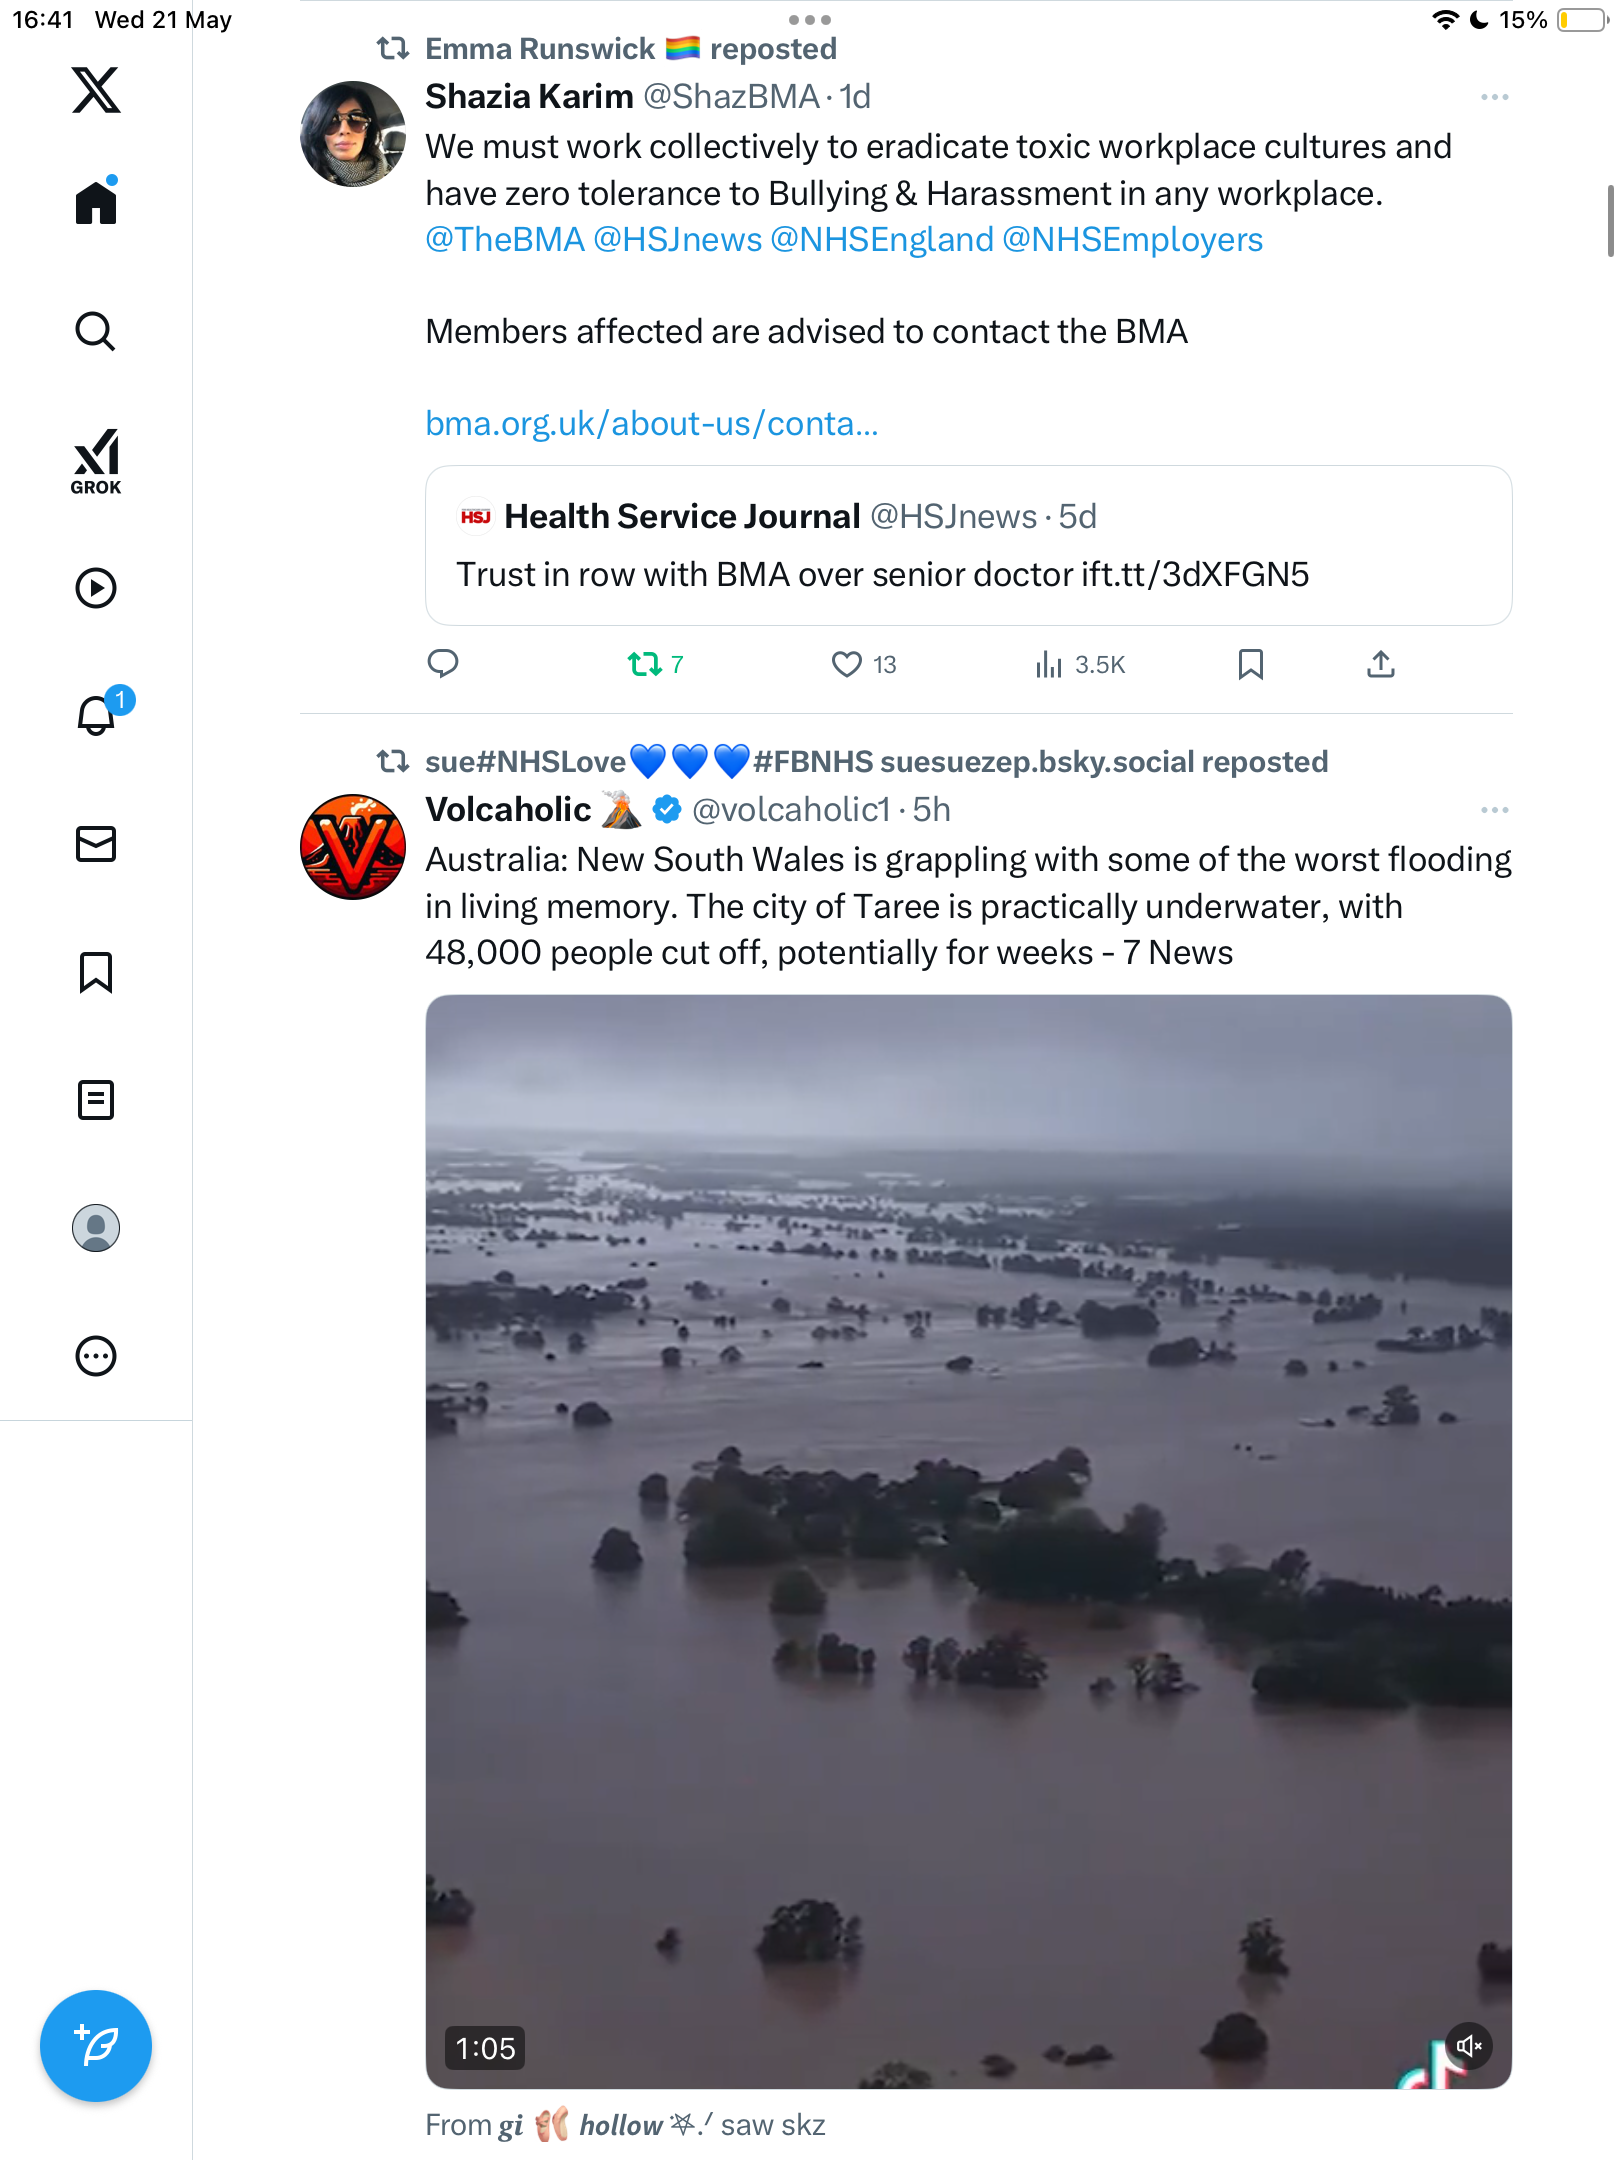Open the Grok icon in sidebar
Image resolution: width=1620 pixels, height=2160 pixels.
(96, 461)
